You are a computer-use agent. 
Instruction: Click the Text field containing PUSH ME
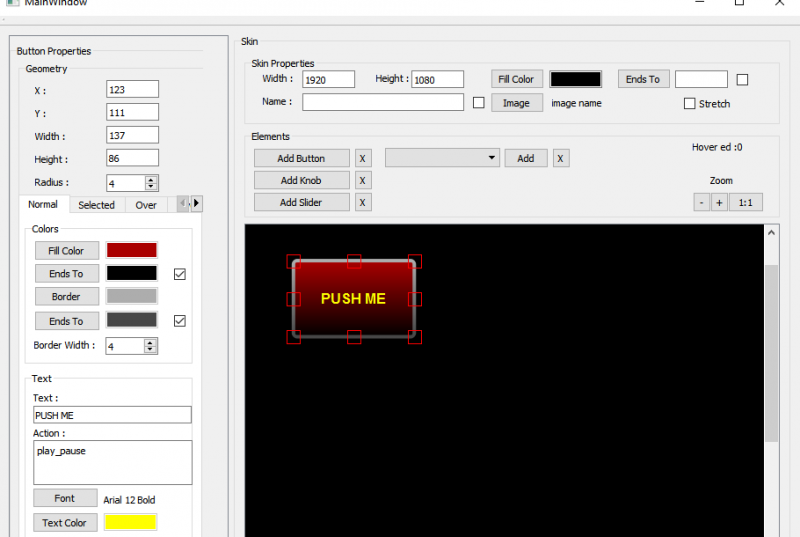(112, 415)
